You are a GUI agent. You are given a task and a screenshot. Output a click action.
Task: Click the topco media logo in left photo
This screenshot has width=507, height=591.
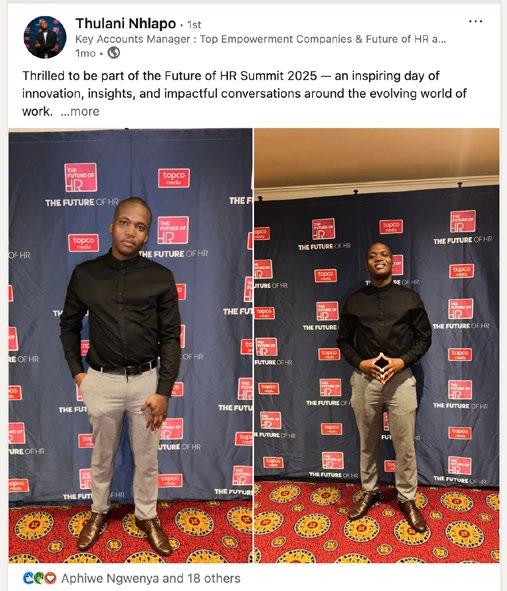(x=174, y=178)
